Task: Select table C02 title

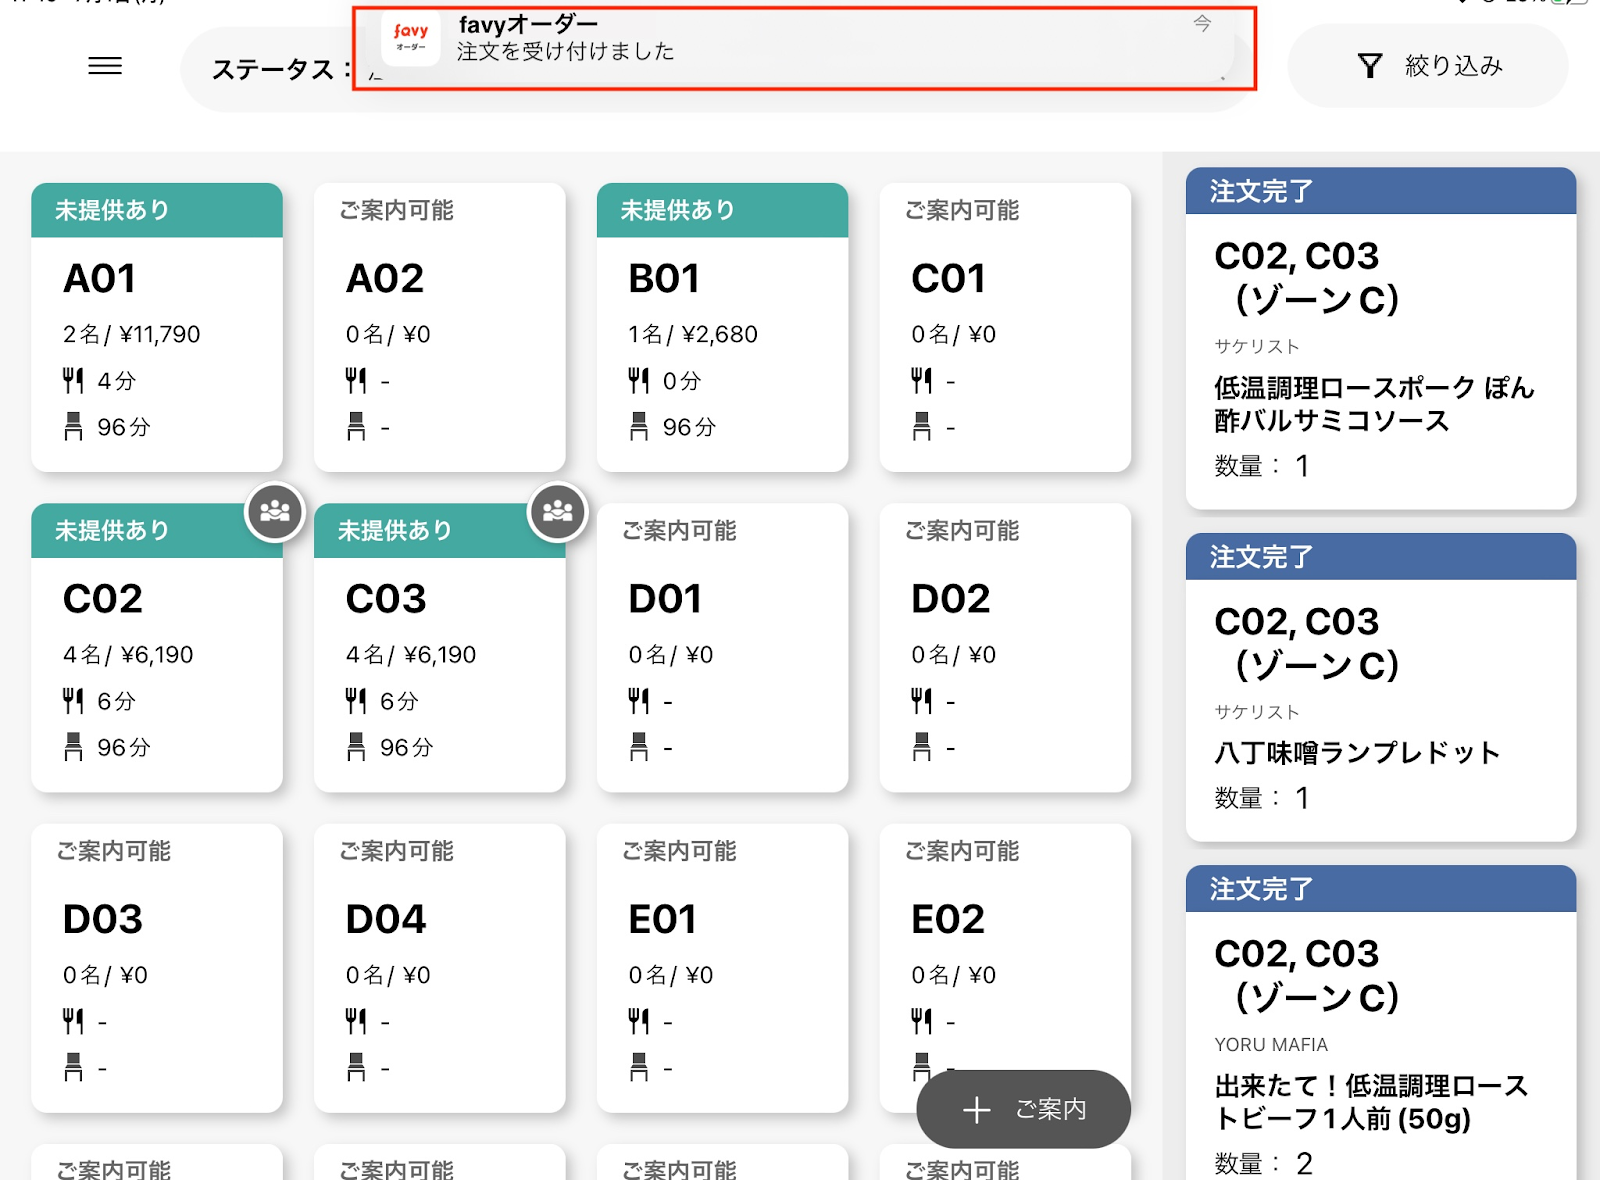Action: pos(103,599)
